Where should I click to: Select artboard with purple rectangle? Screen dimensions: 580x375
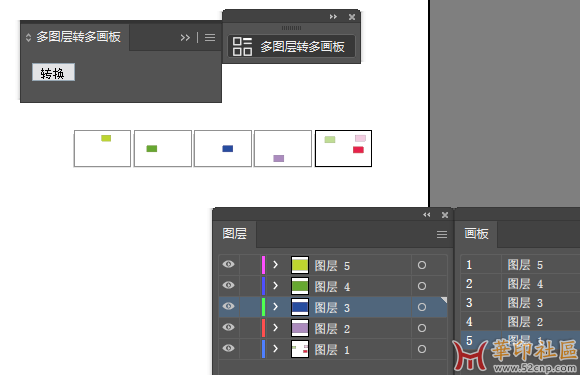(283, 148)
